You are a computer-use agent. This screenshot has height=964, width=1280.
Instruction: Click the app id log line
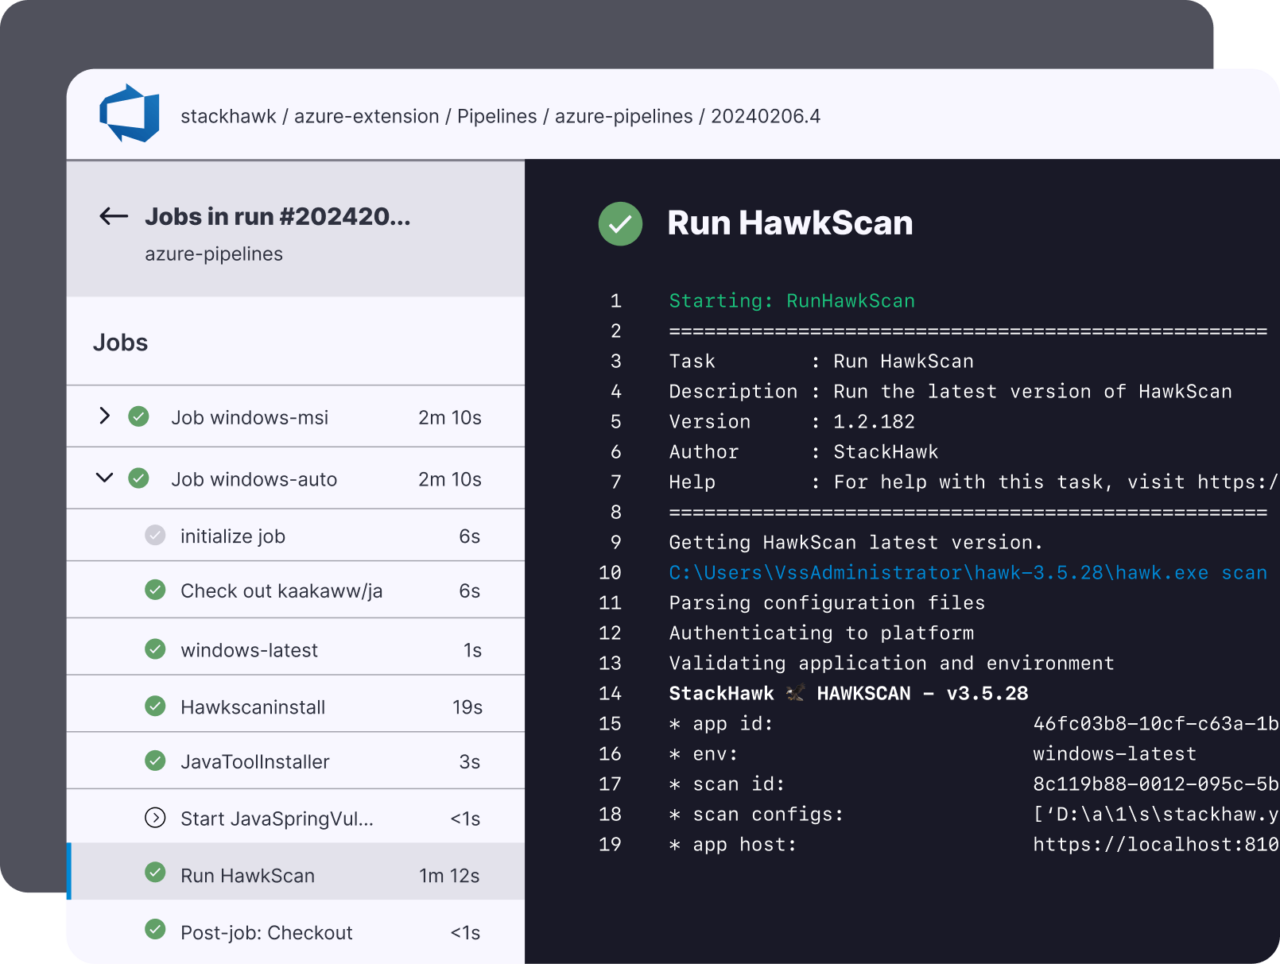pos(974,724)
